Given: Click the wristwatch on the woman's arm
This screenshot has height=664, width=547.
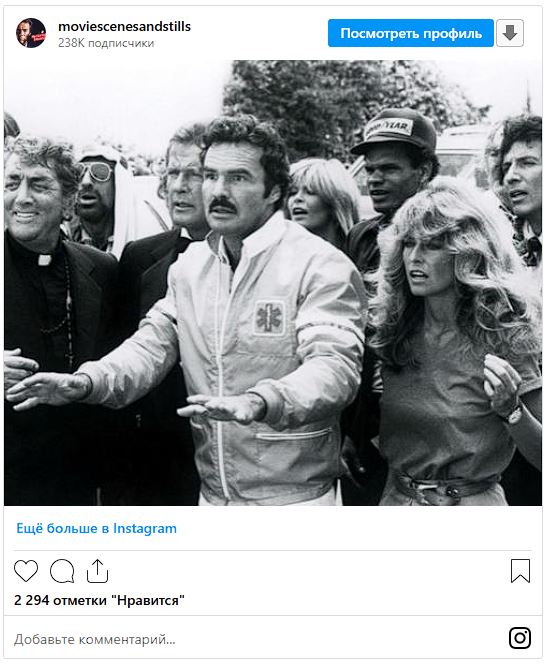Looking at the screenshot, I should (514, 414).
